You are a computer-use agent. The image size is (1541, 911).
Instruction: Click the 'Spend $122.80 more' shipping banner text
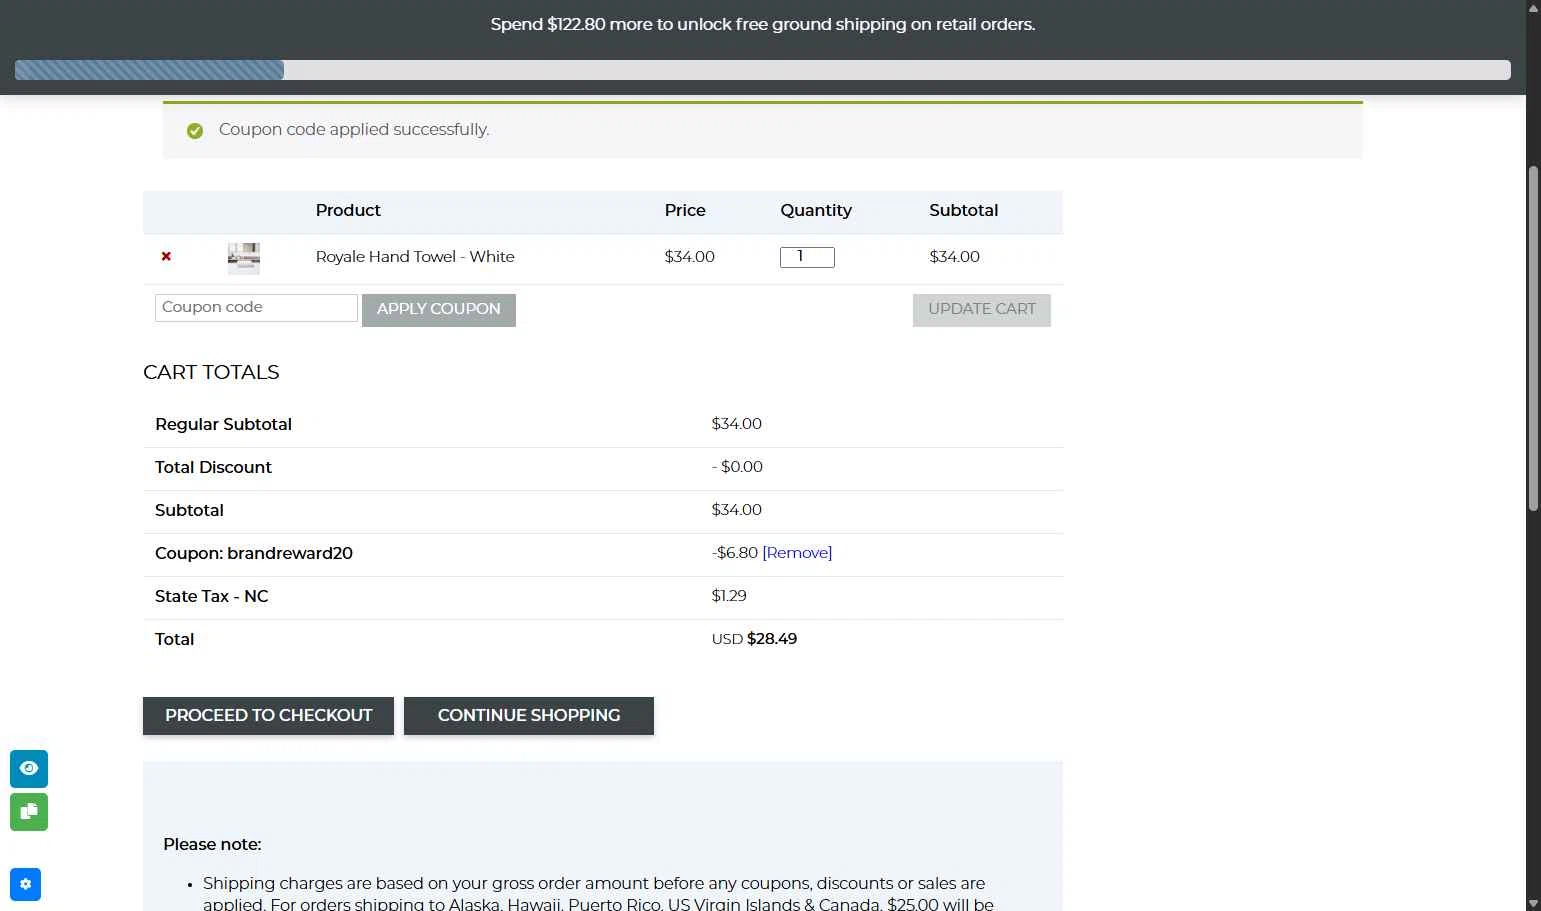[x=763, y=24]
